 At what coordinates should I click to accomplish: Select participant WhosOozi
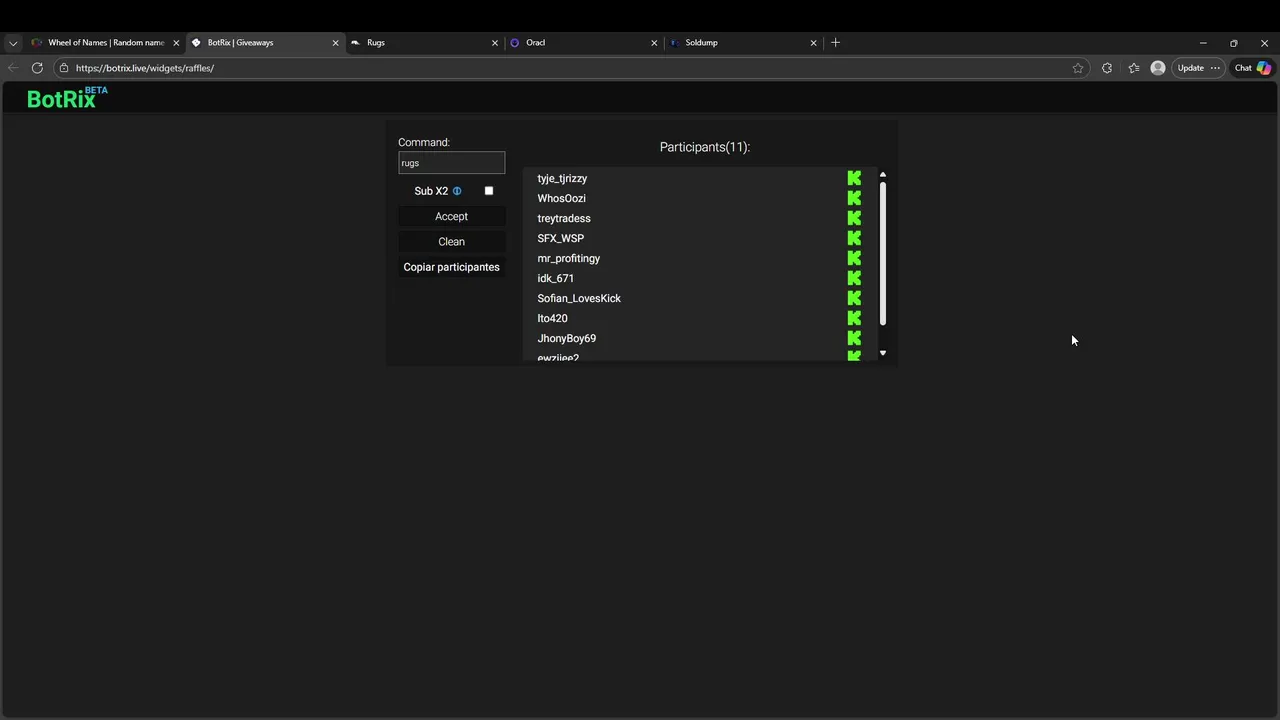click(561, 198)
